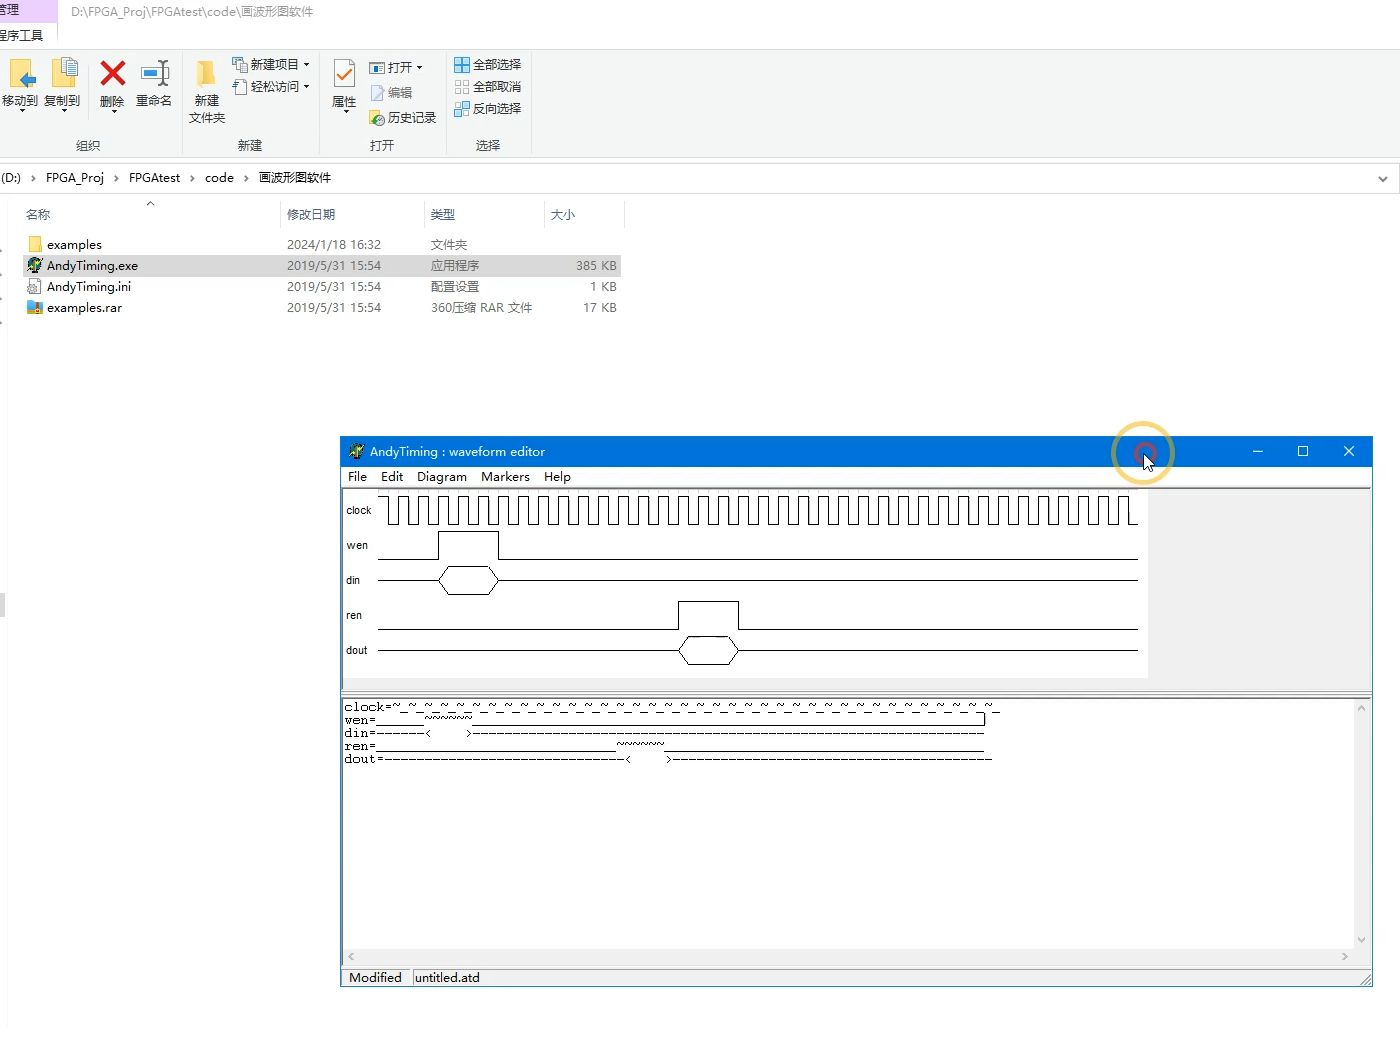Click History (历史记录) in ribbon
Image resolution: width=1400 pixels, height=1050 pixels.
click(403, 118)
